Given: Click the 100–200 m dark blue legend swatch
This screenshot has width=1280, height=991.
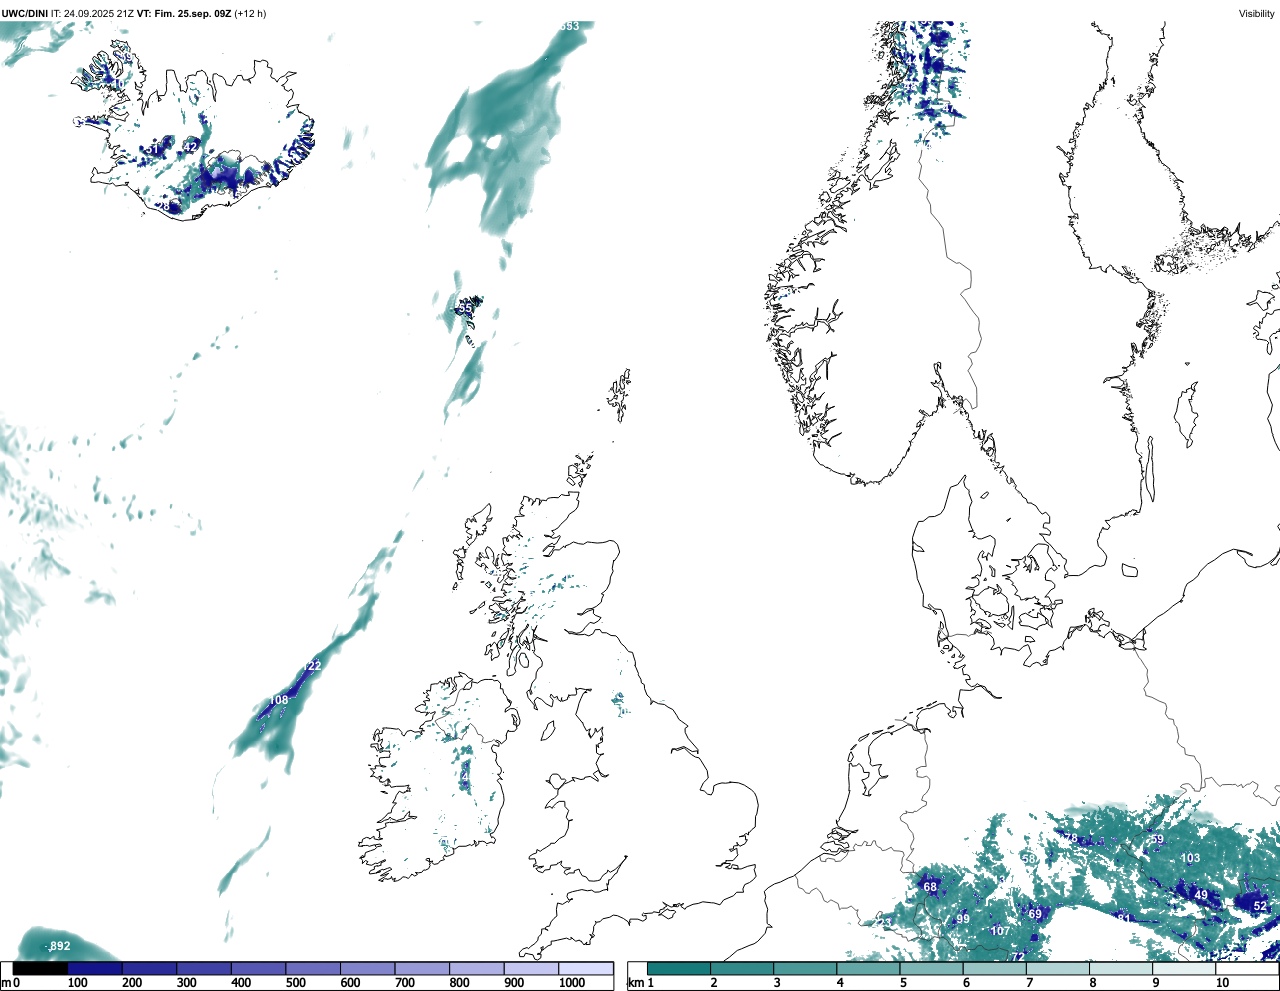Looking at the screenshot, I should point(95,969).
